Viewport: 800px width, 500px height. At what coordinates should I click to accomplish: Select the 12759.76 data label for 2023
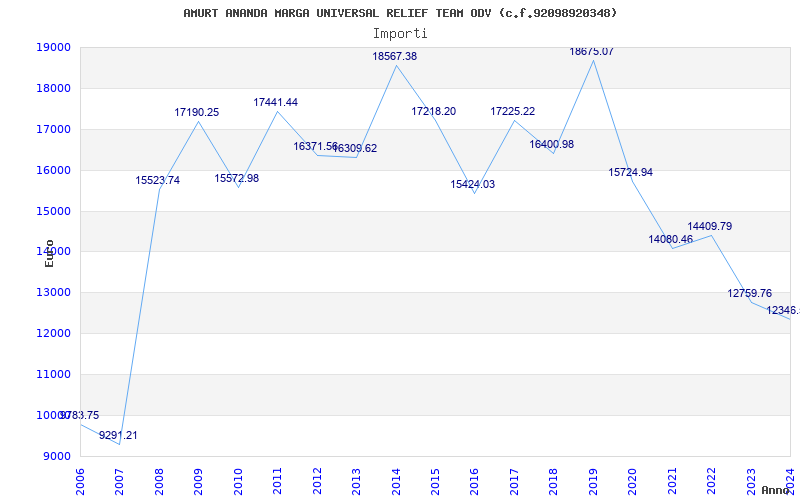coord(750,293)
